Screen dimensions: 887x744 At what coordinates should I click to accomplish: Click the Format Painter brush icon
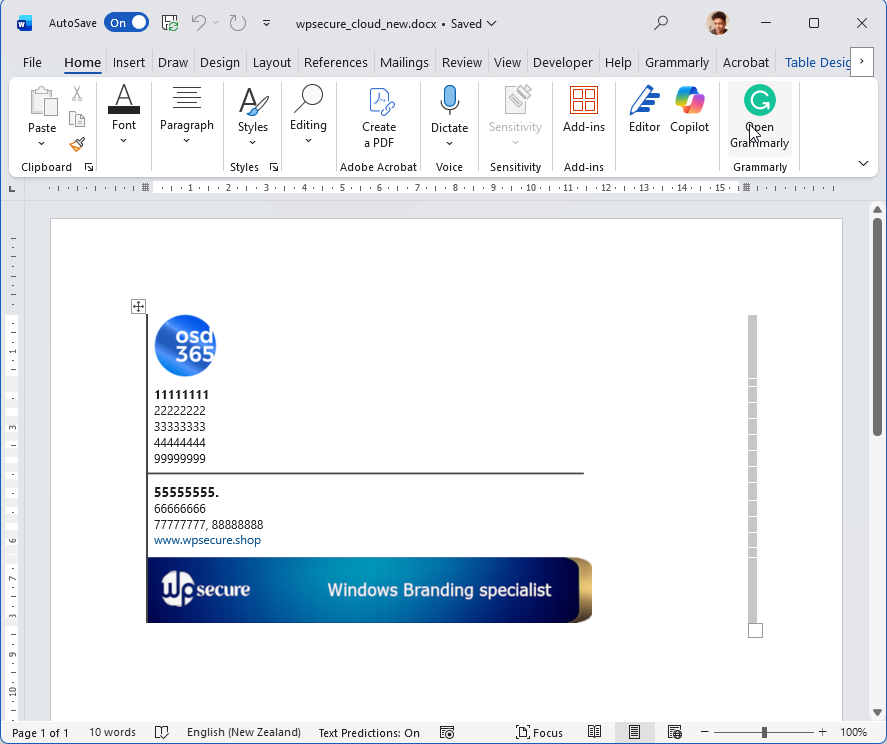coord(77,144)
